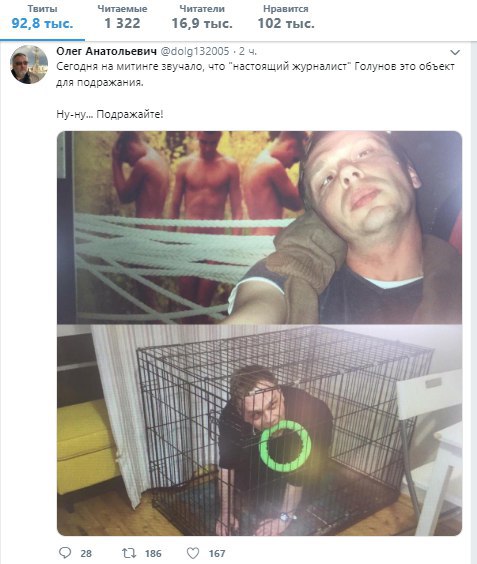Click the reply count 28
Screen dimensions: 477x564
pos(86,553)
